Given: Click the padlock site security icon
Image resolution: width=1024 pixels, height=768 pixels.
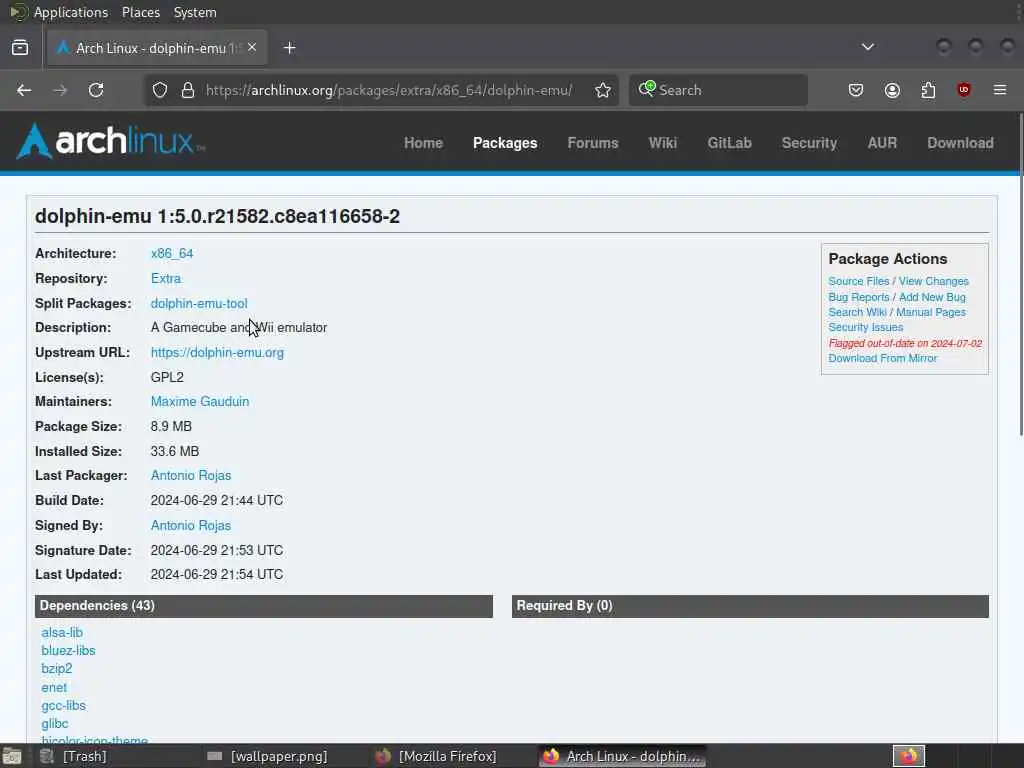Looking at the screenshot, I should [188, 90].
